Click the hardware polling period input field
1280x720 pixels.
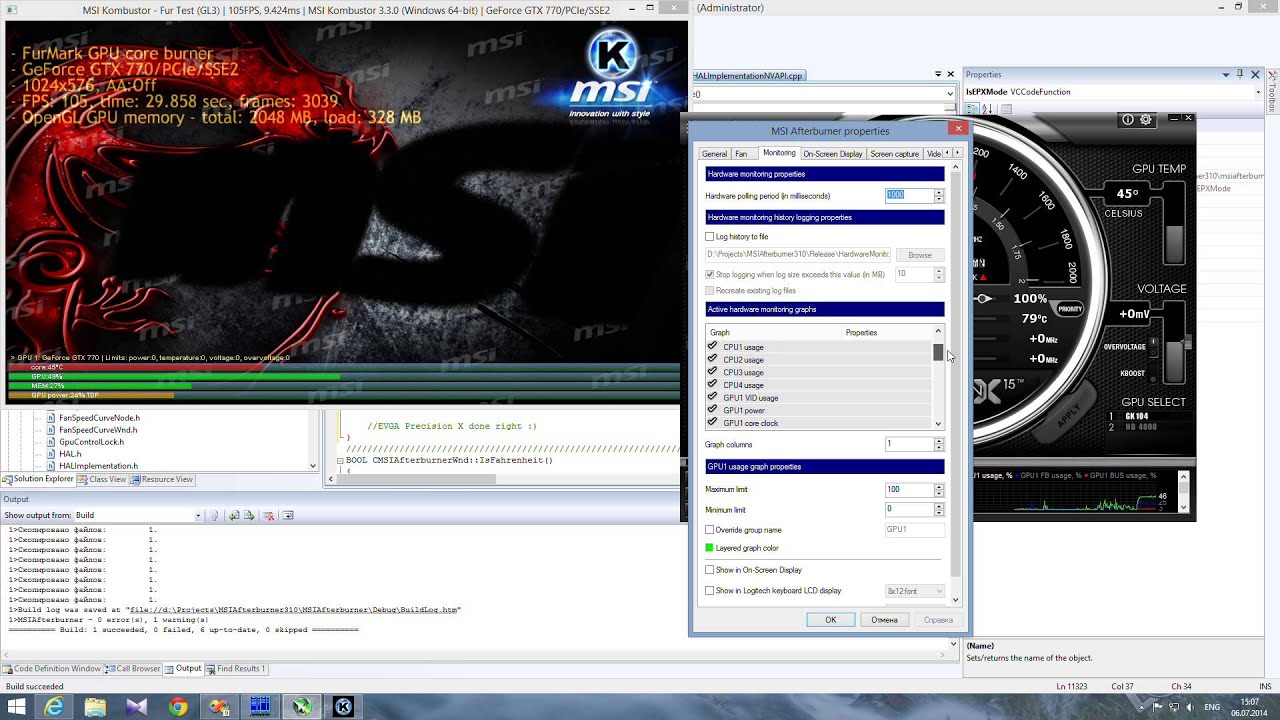[x=908, y=195]
